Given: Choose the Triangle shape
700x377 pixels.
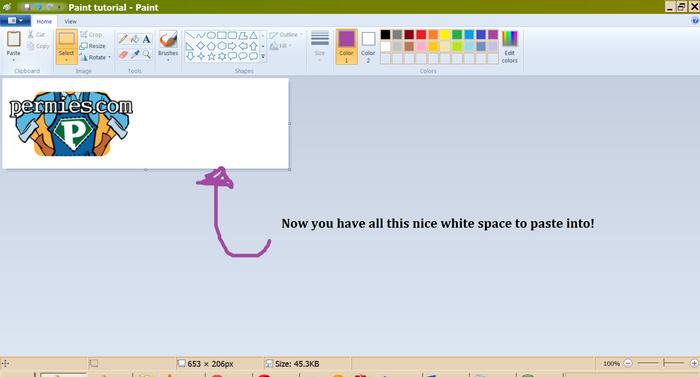Looking at the screenshot, I should pos(254,35).
